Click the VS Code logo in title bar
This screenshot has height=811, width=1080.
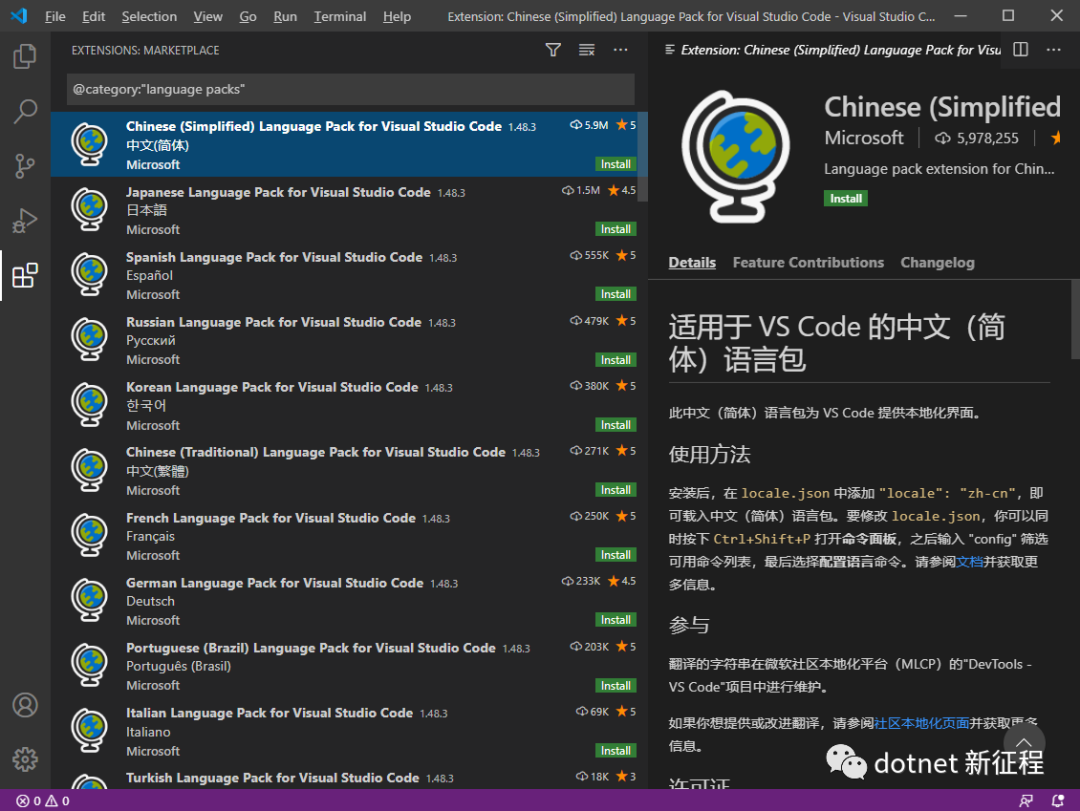(x=19, y=15)
